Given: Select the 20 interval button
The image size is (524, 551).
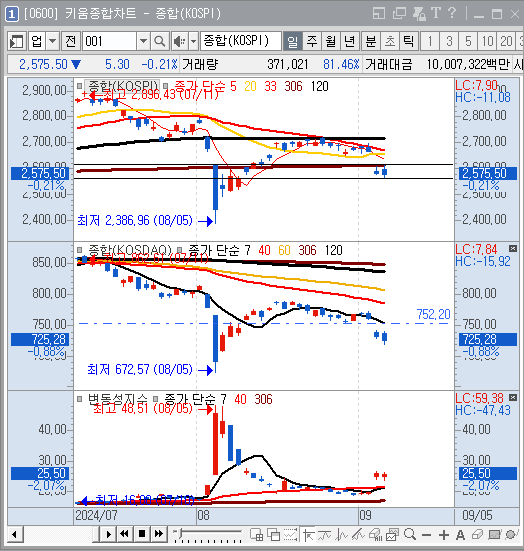Looking at the screenshot, I should [506, 41].
